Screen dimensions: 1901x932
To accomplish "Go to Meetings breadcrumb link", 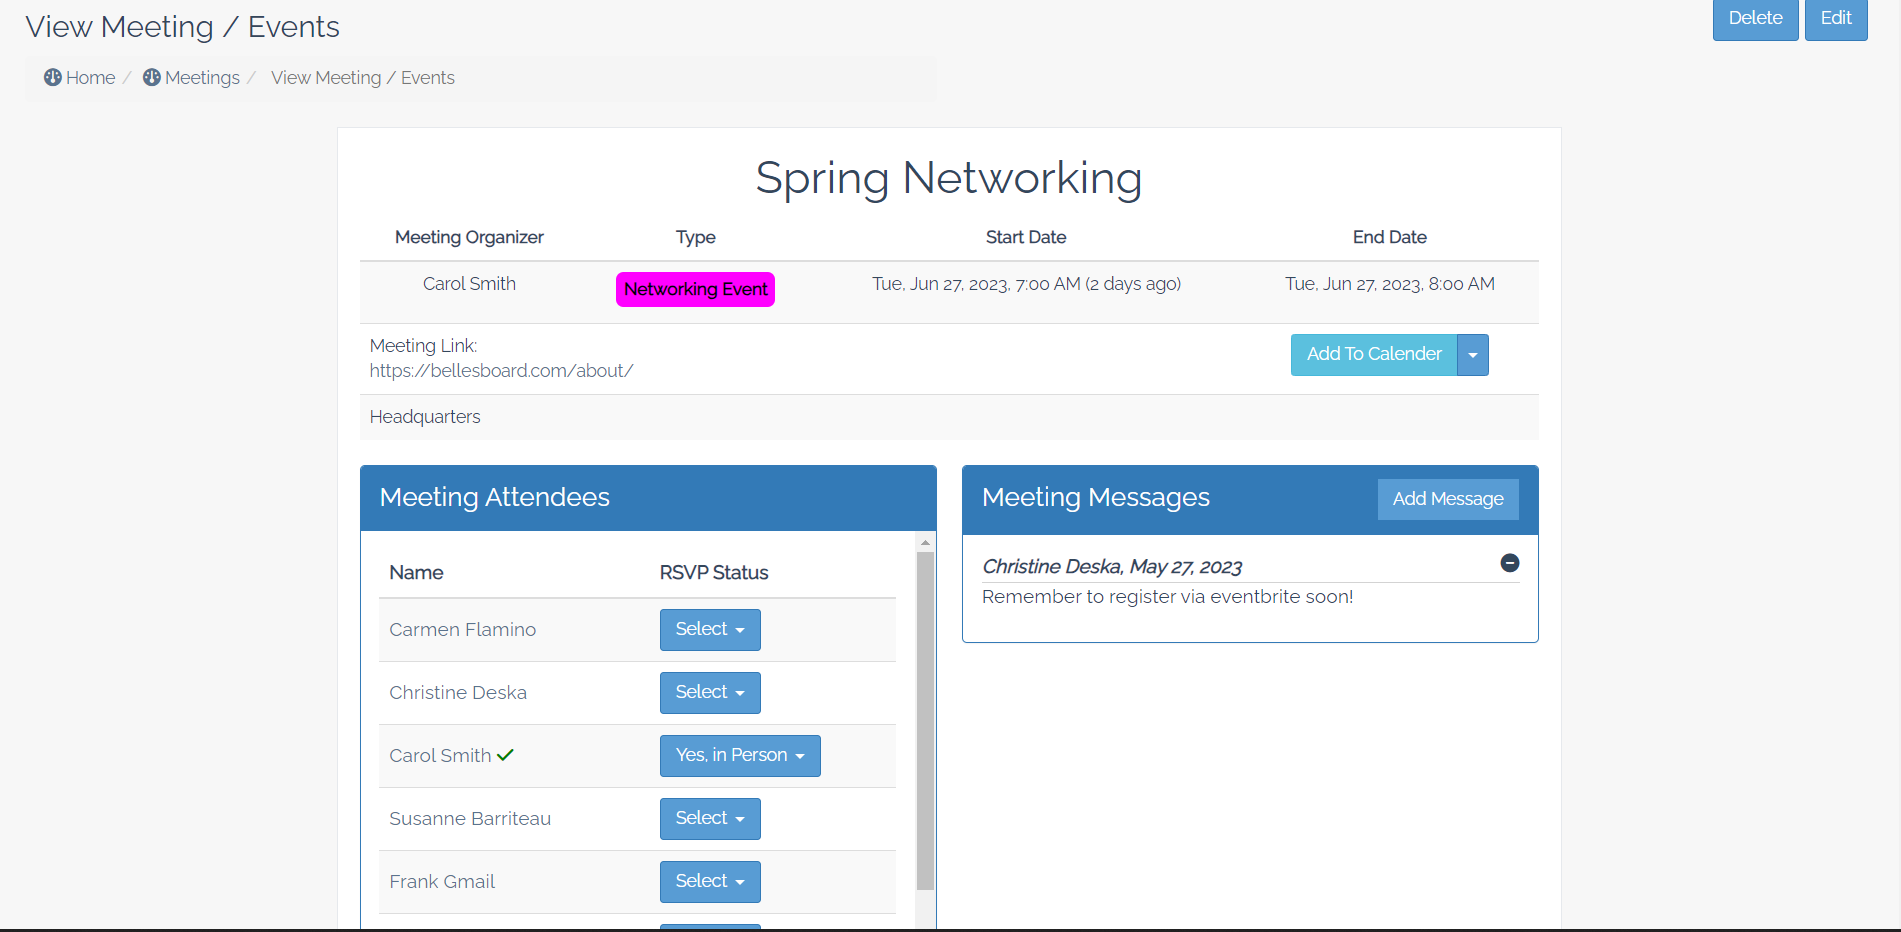I will (202, 78).
